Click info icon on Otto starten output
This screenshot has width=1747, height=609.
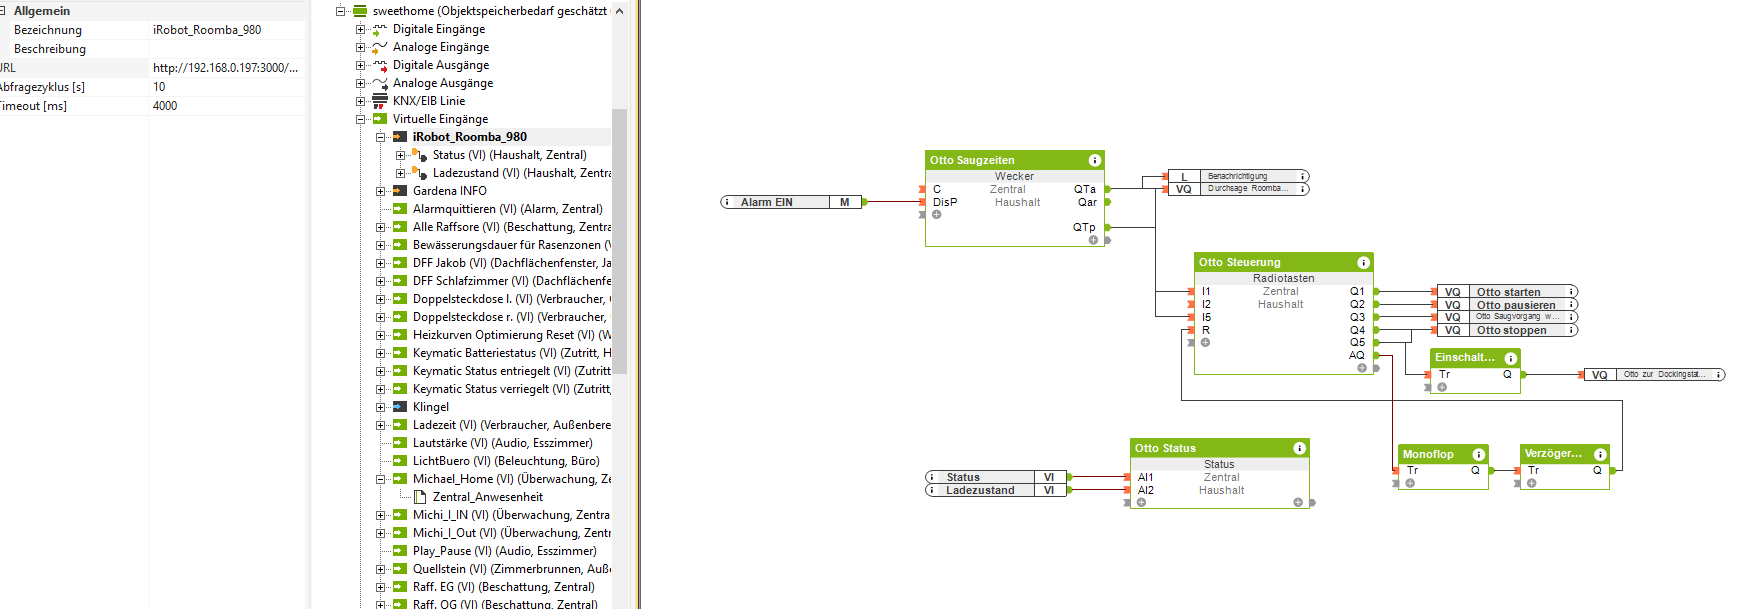[x=1571, y=292]
